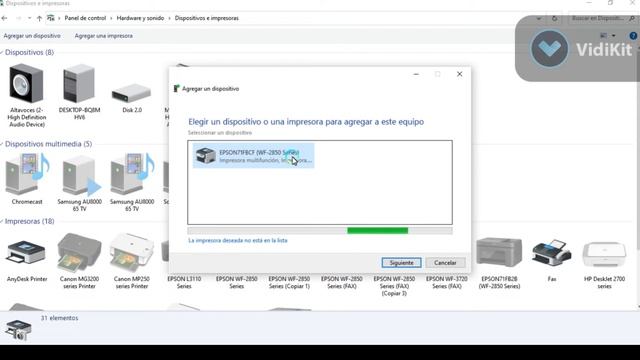The height and width of the screenshot is (360, 640).
Task: Select the EPSON71FB2B (WF-2850 Series) printer
Action: click(499, 253)
